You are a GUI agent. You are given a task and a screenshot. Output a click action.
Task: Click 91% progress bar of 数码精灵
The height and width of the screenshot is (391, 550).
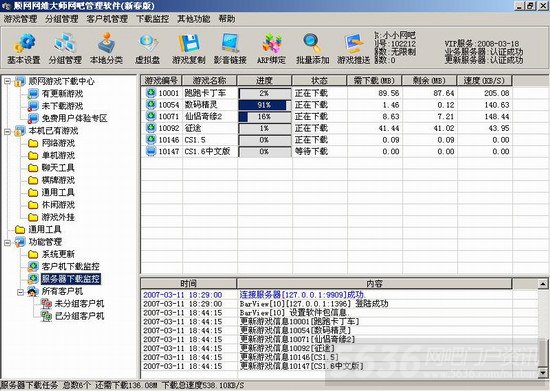click(264, 105)
